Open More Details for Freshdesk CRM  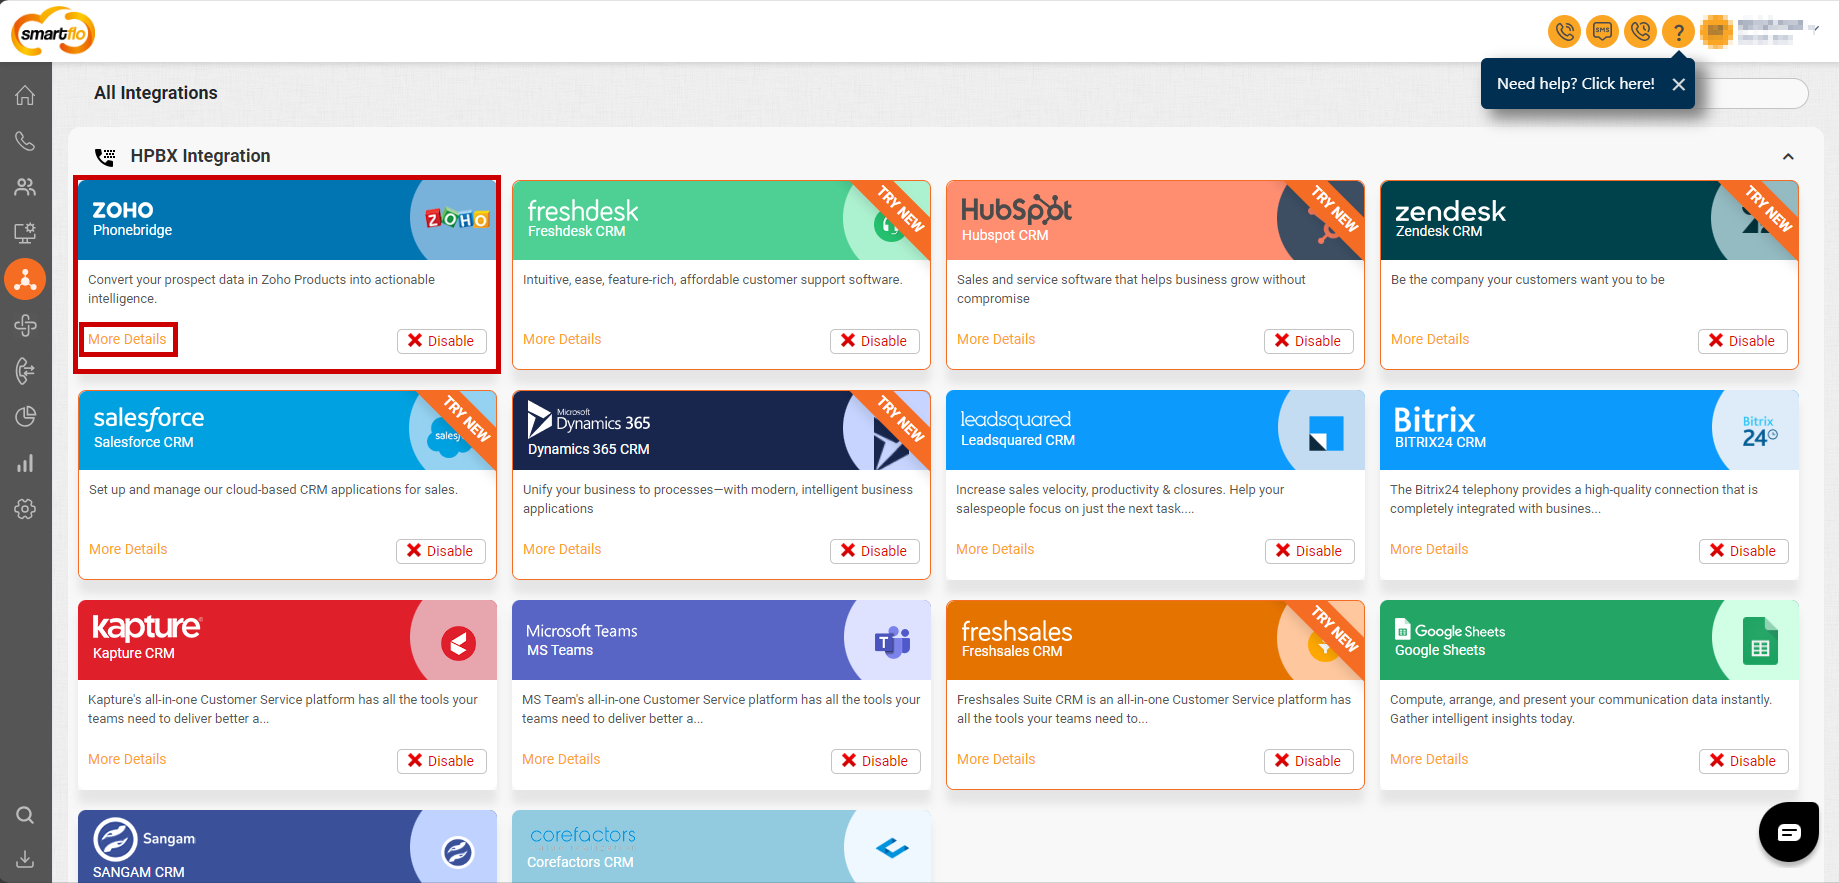562,339
